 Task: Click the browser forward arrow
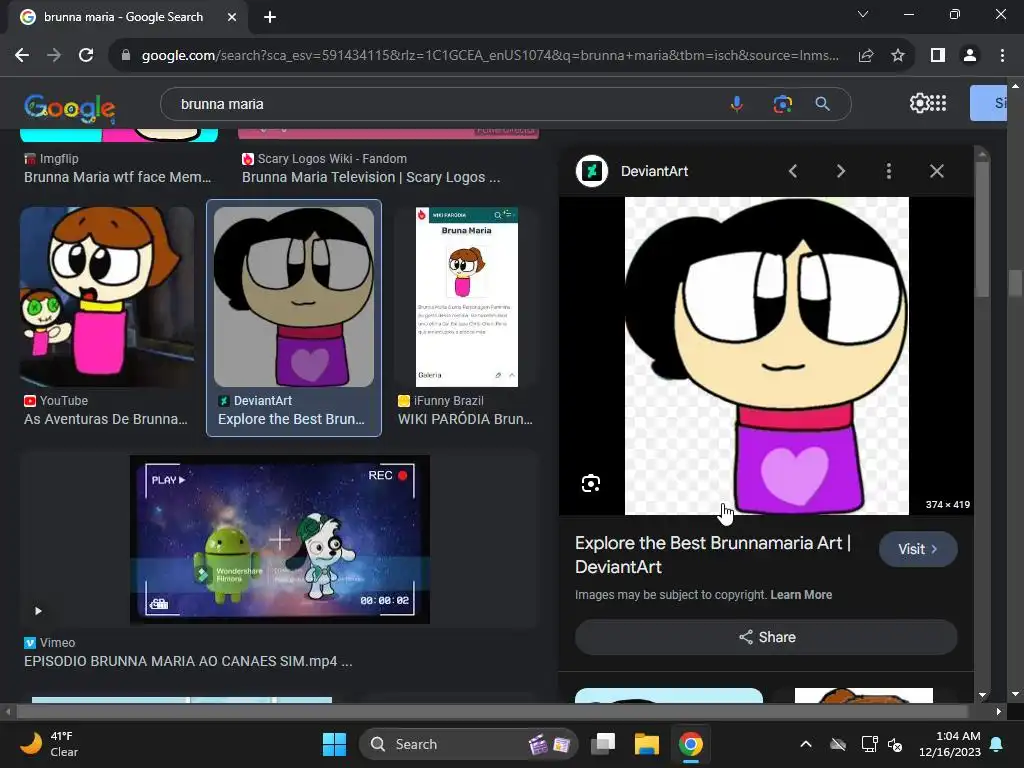pyautogui.click(x=54, y=56)
